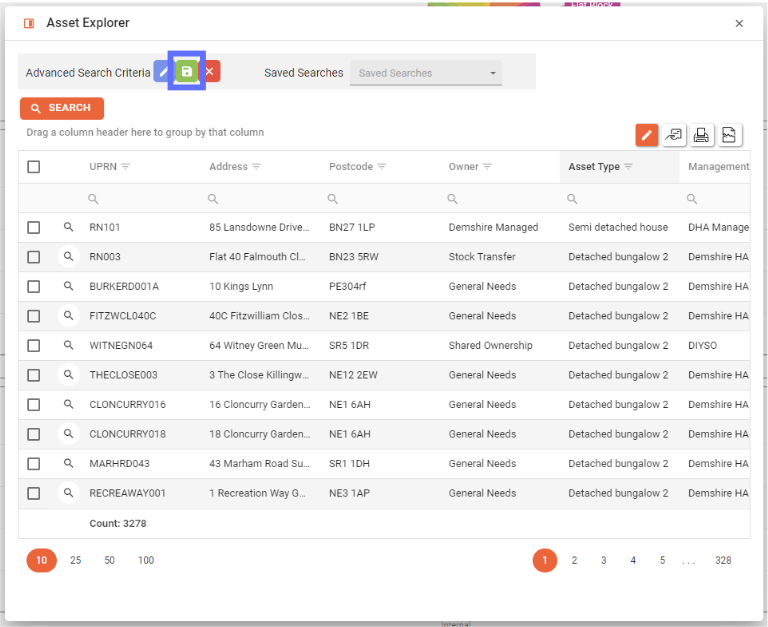
Task: Click the Asset Type column filter icon
Action: [628, 167]
